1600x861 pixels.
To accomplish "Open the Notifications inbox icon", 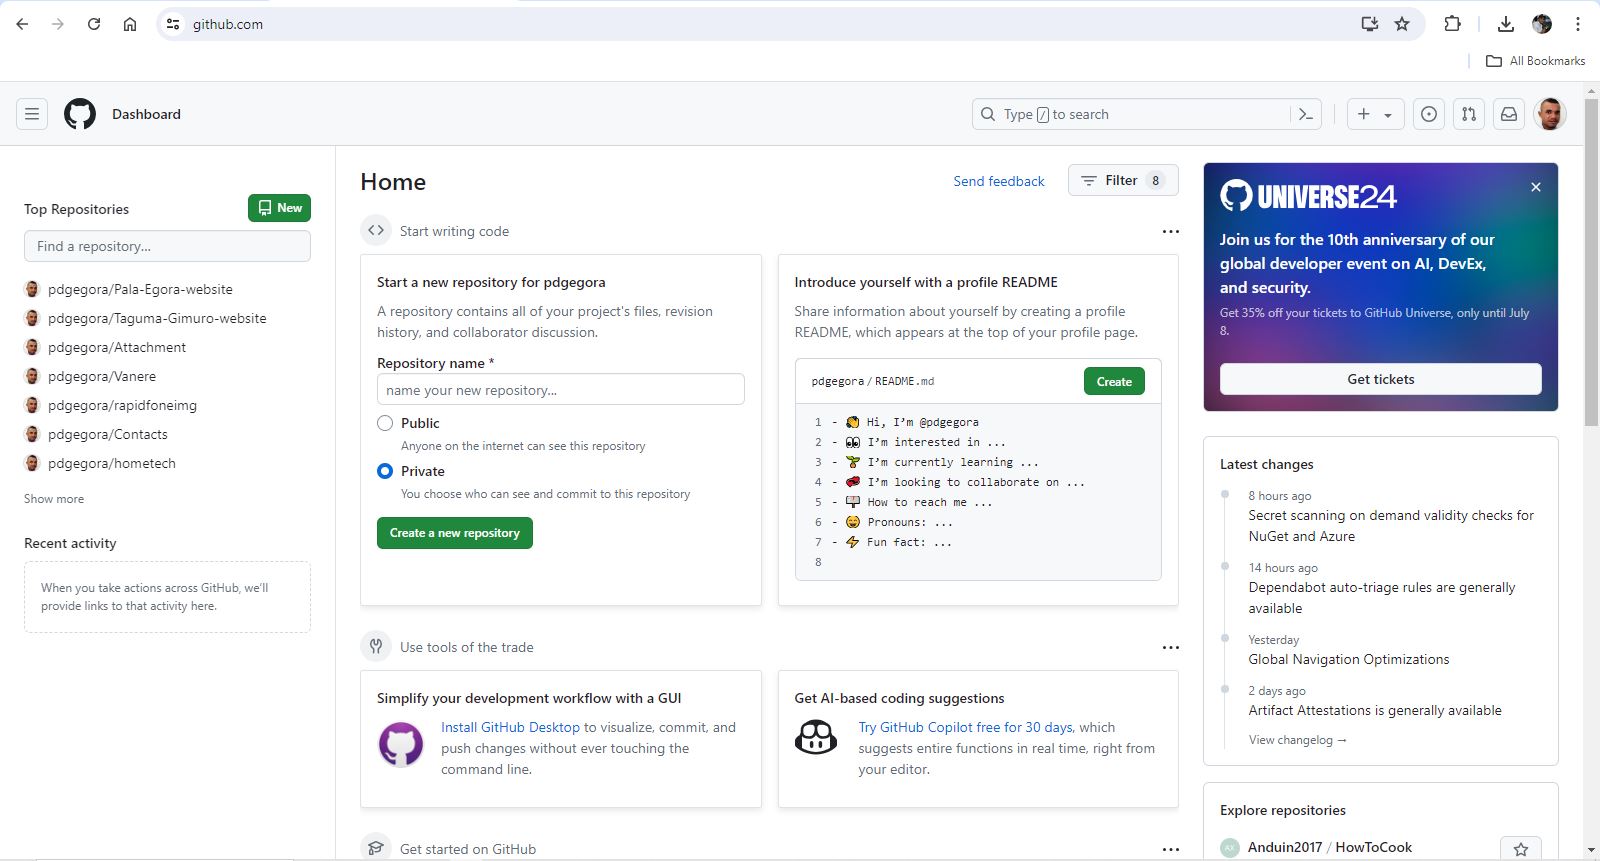I will (x=1509, y=114).
